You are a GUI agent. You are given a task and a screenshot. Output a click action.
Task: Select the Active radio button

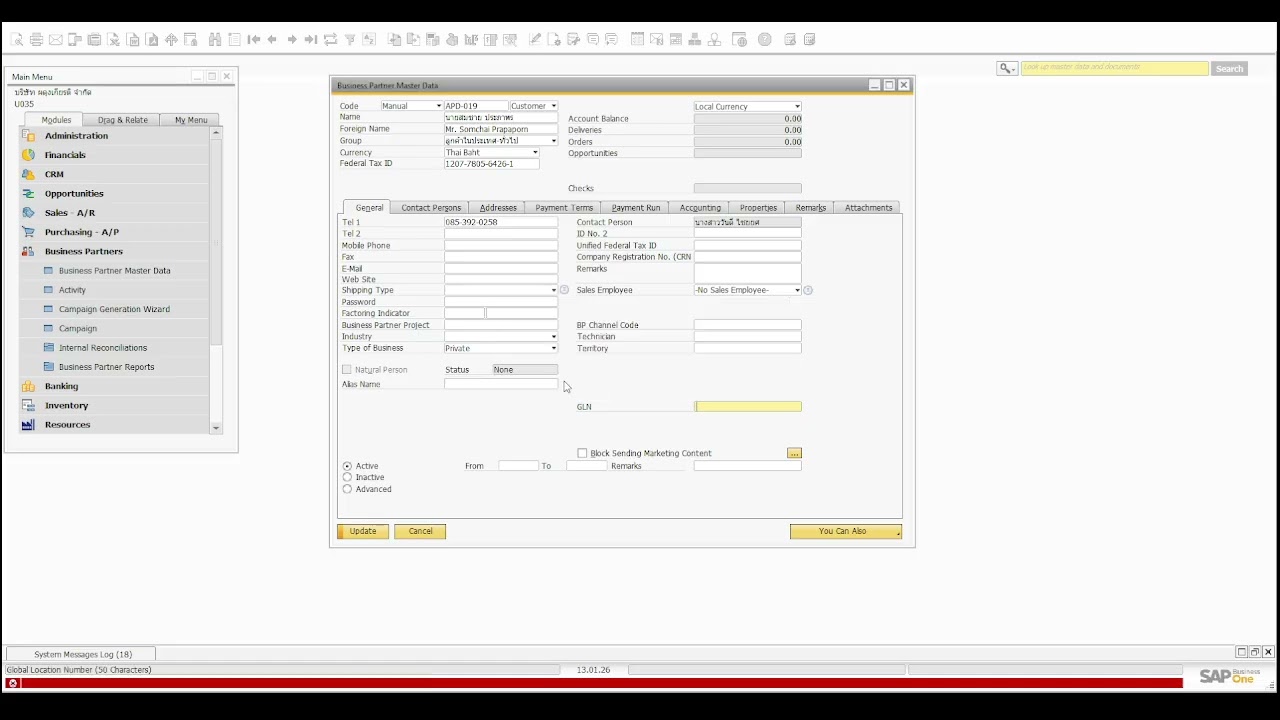(347, 466)
